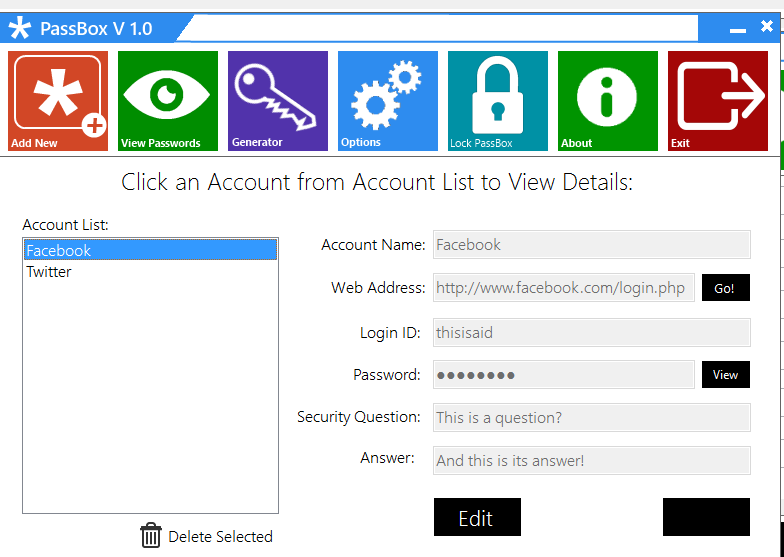Screen dimensions: 784x557
Task: Open the password Generator tile
Action: 278,101
